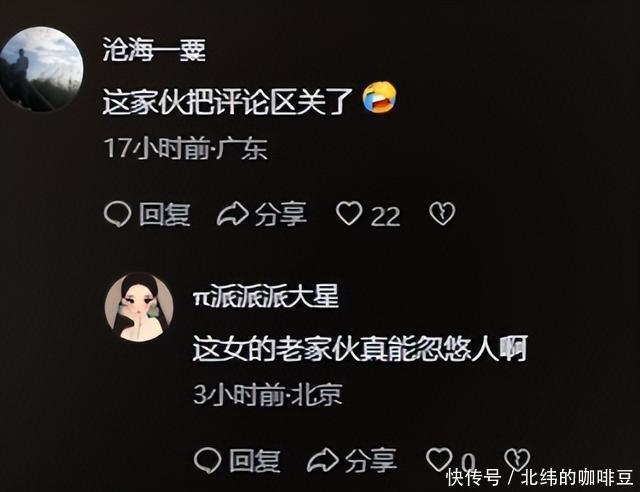Click share arrow icon under first comment
The image size is (640, 492).
[x=232, y=214]
